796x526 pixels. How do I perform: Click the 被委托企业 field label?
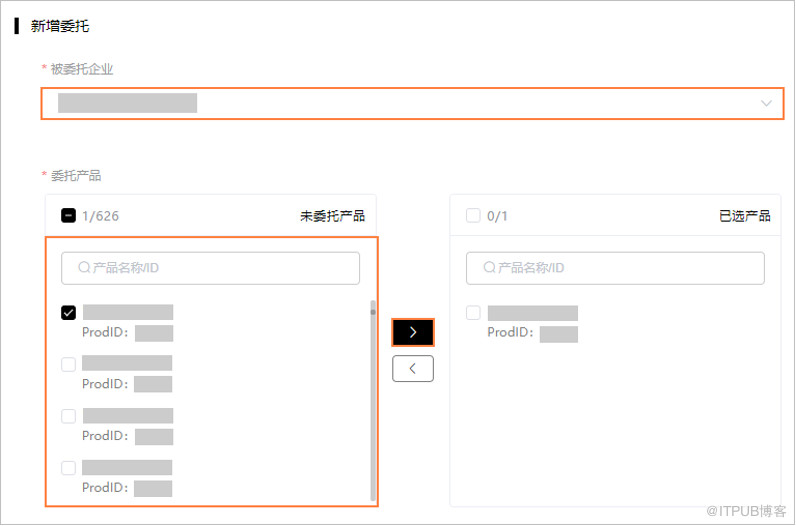click(x=82, y=69)
